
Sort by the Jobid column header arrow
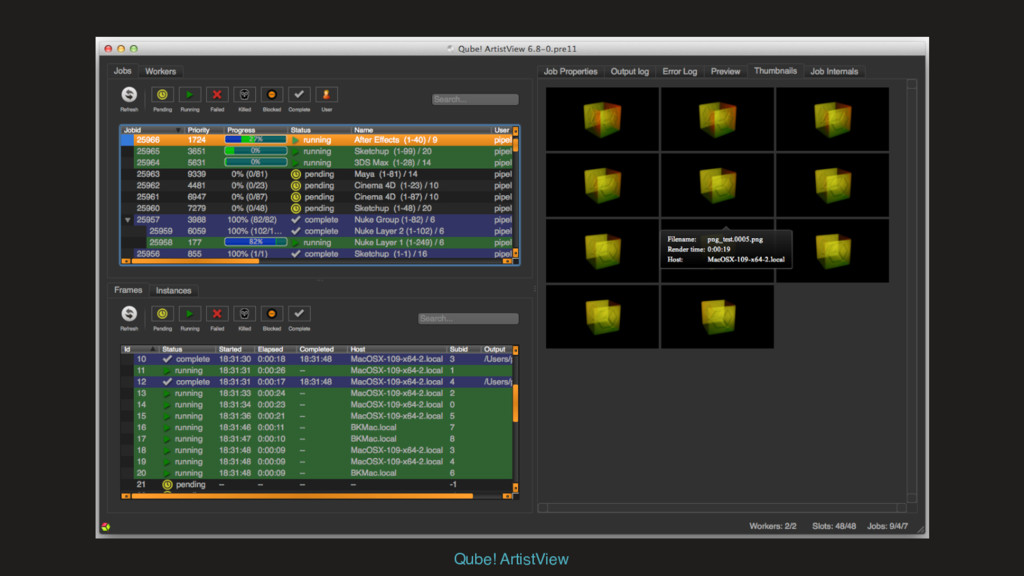[x=178, y=130]
